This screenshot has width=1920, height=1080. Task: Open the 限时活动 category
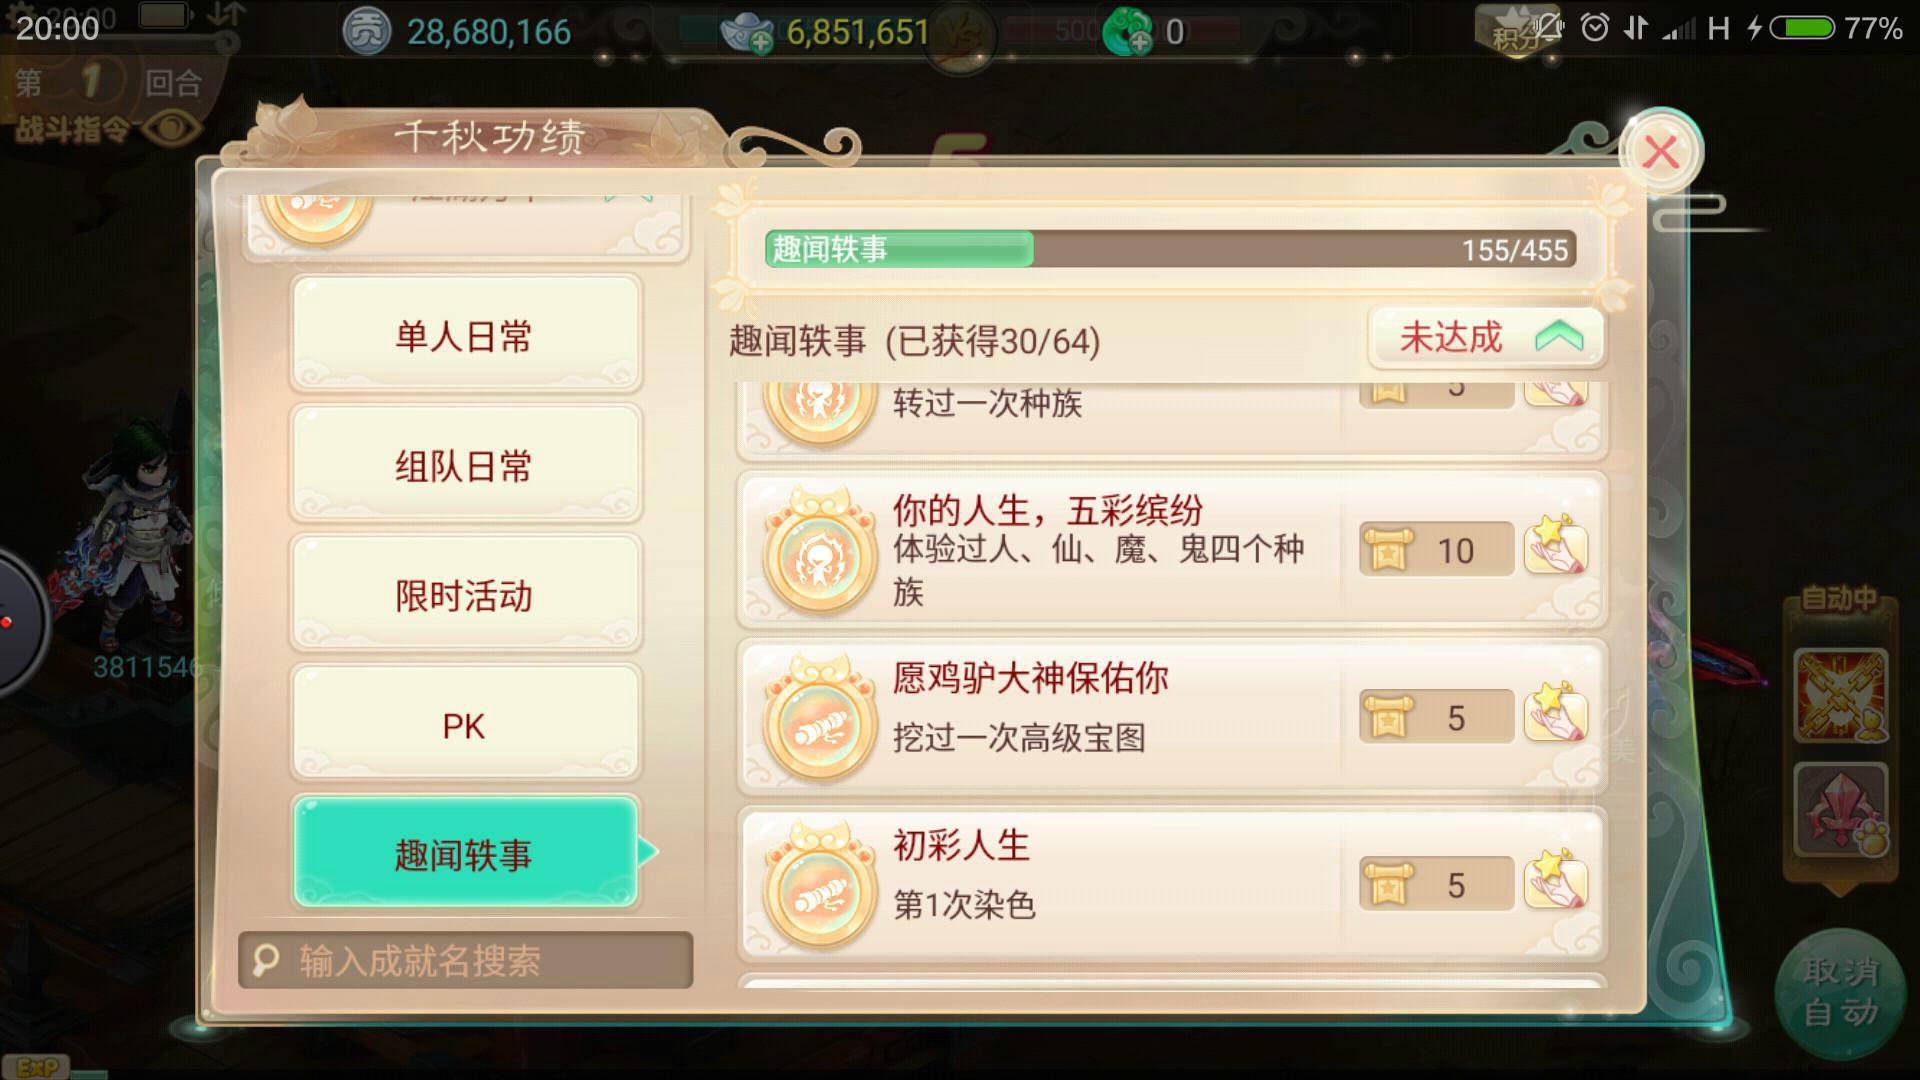[x=465, y=594]
